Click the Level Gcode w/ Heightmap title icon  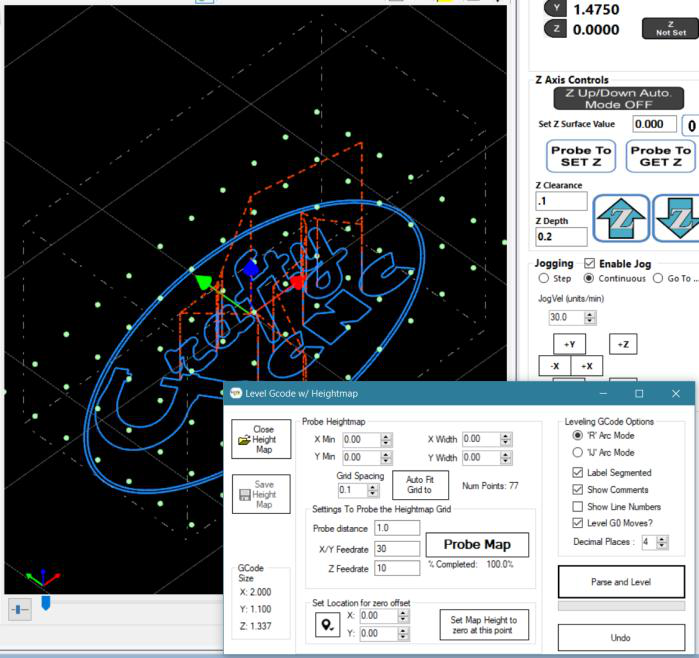pos(236,393)
